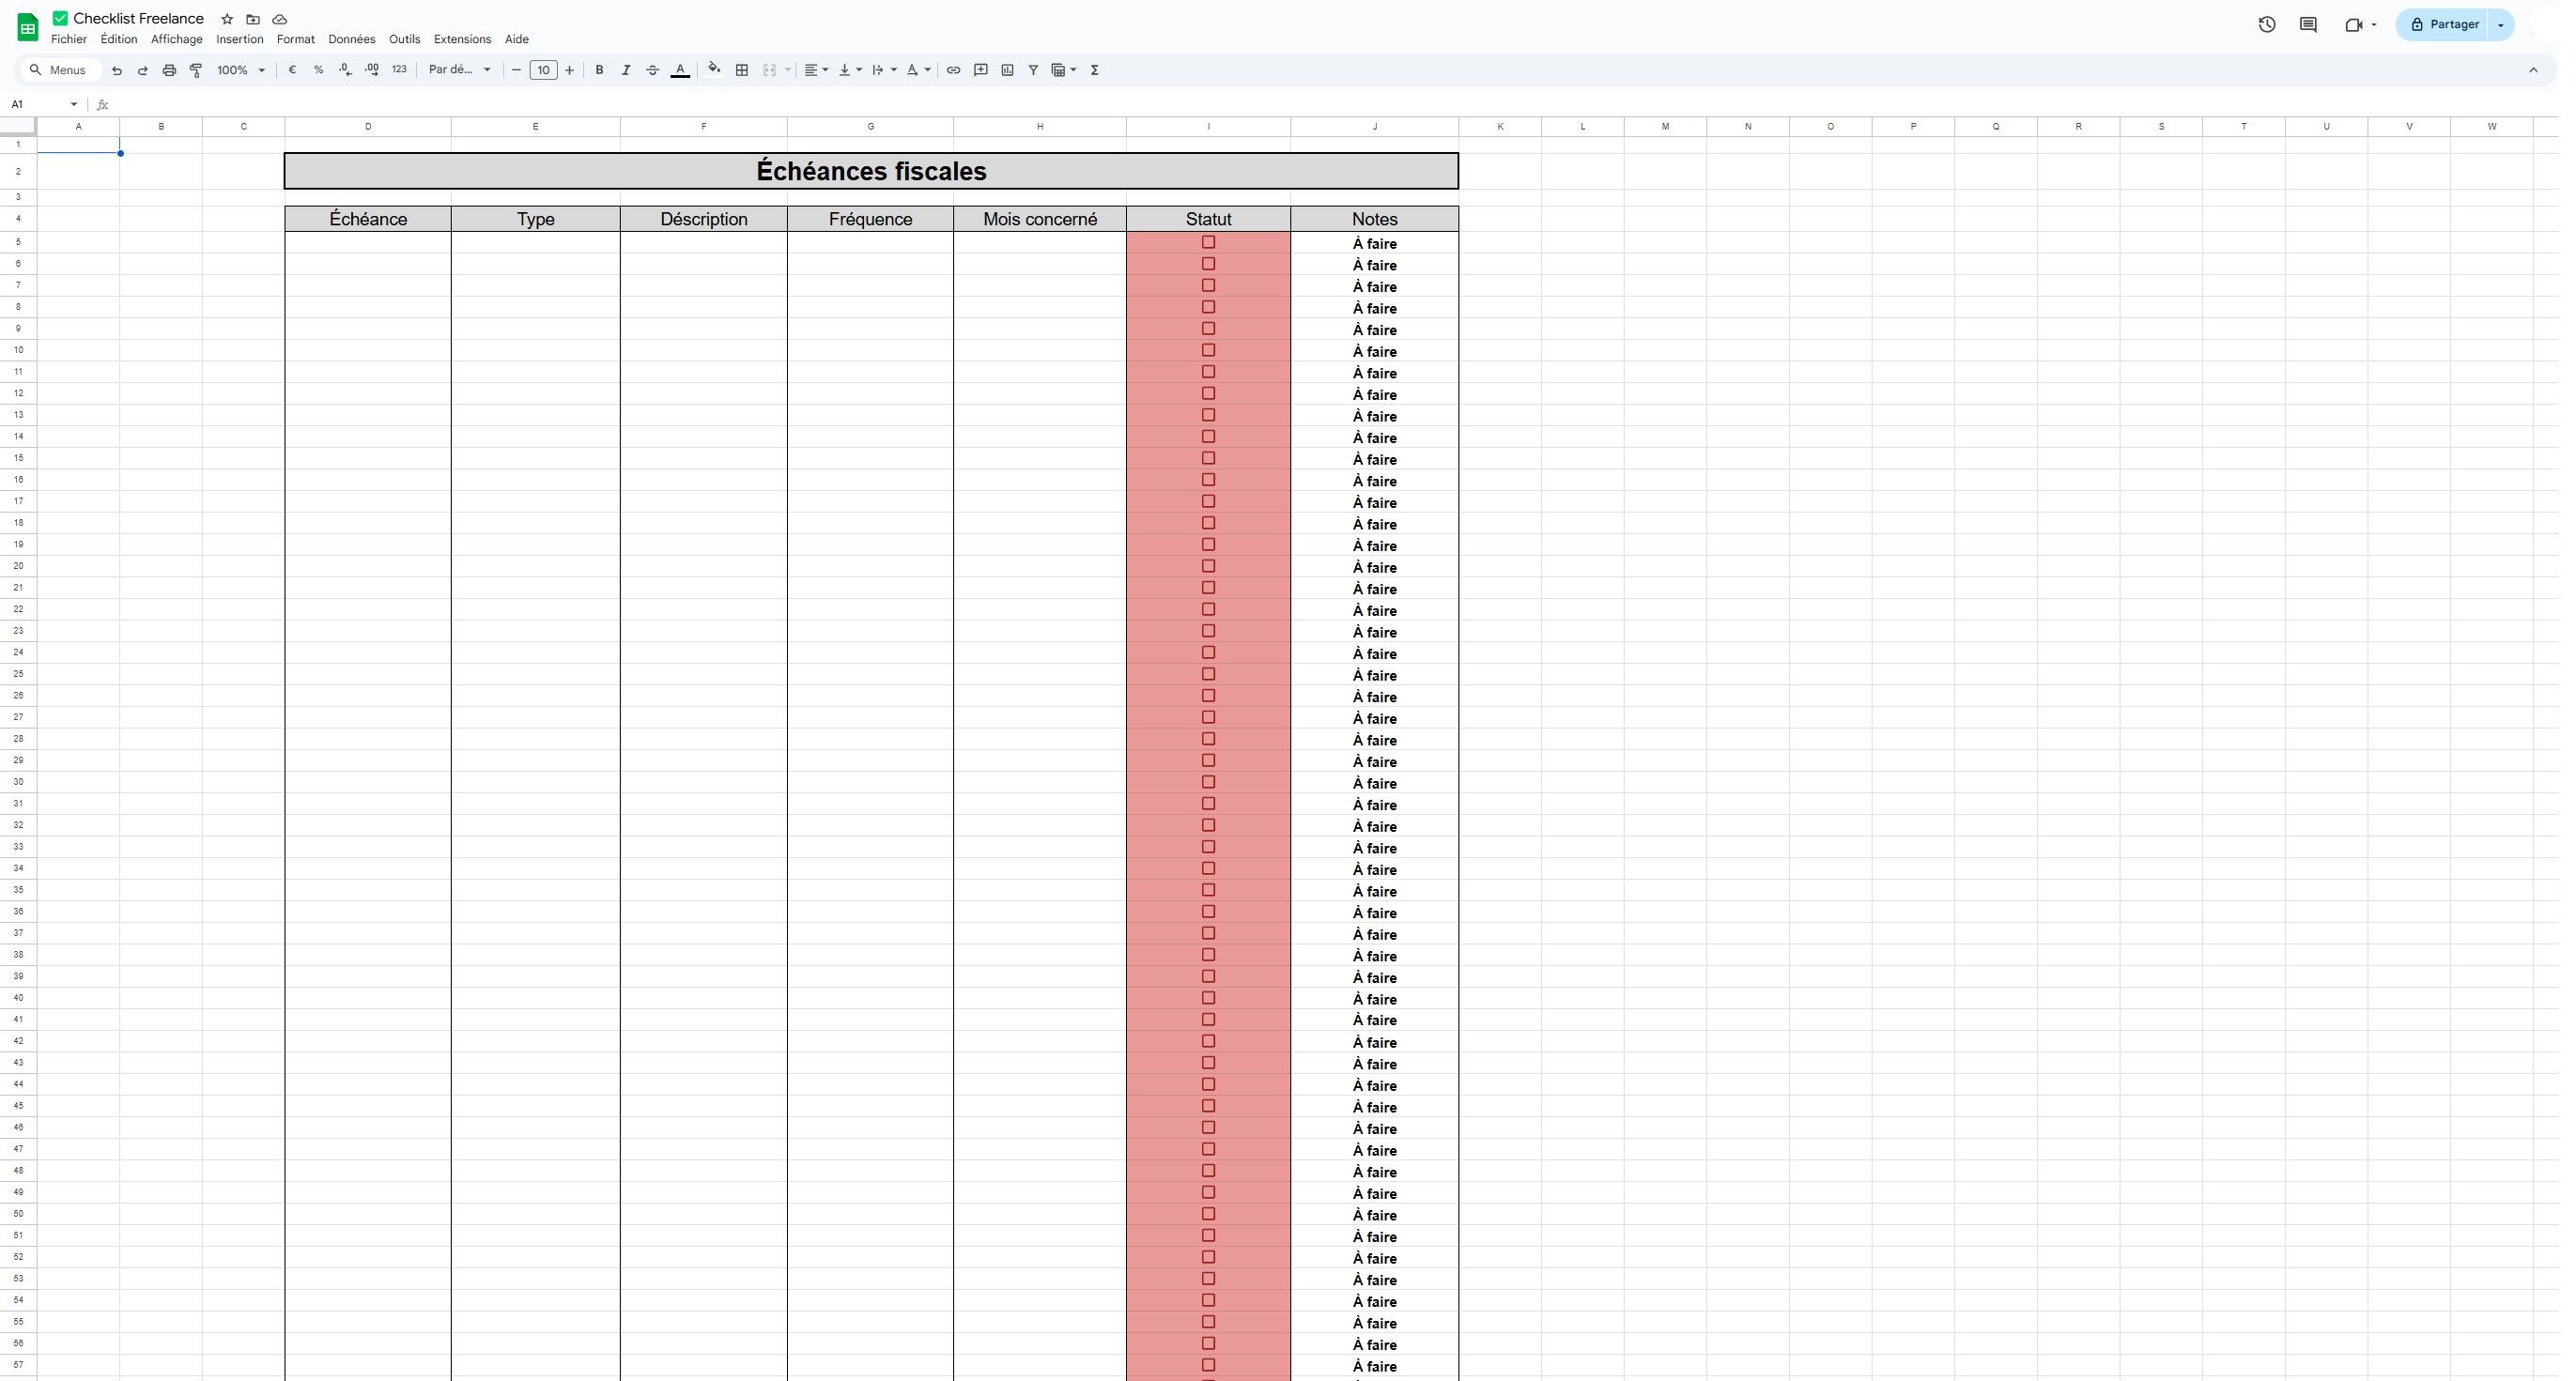Tick the Statut checkbox in row 17
2576x1381 pixels.
[x=1208, y=501]
